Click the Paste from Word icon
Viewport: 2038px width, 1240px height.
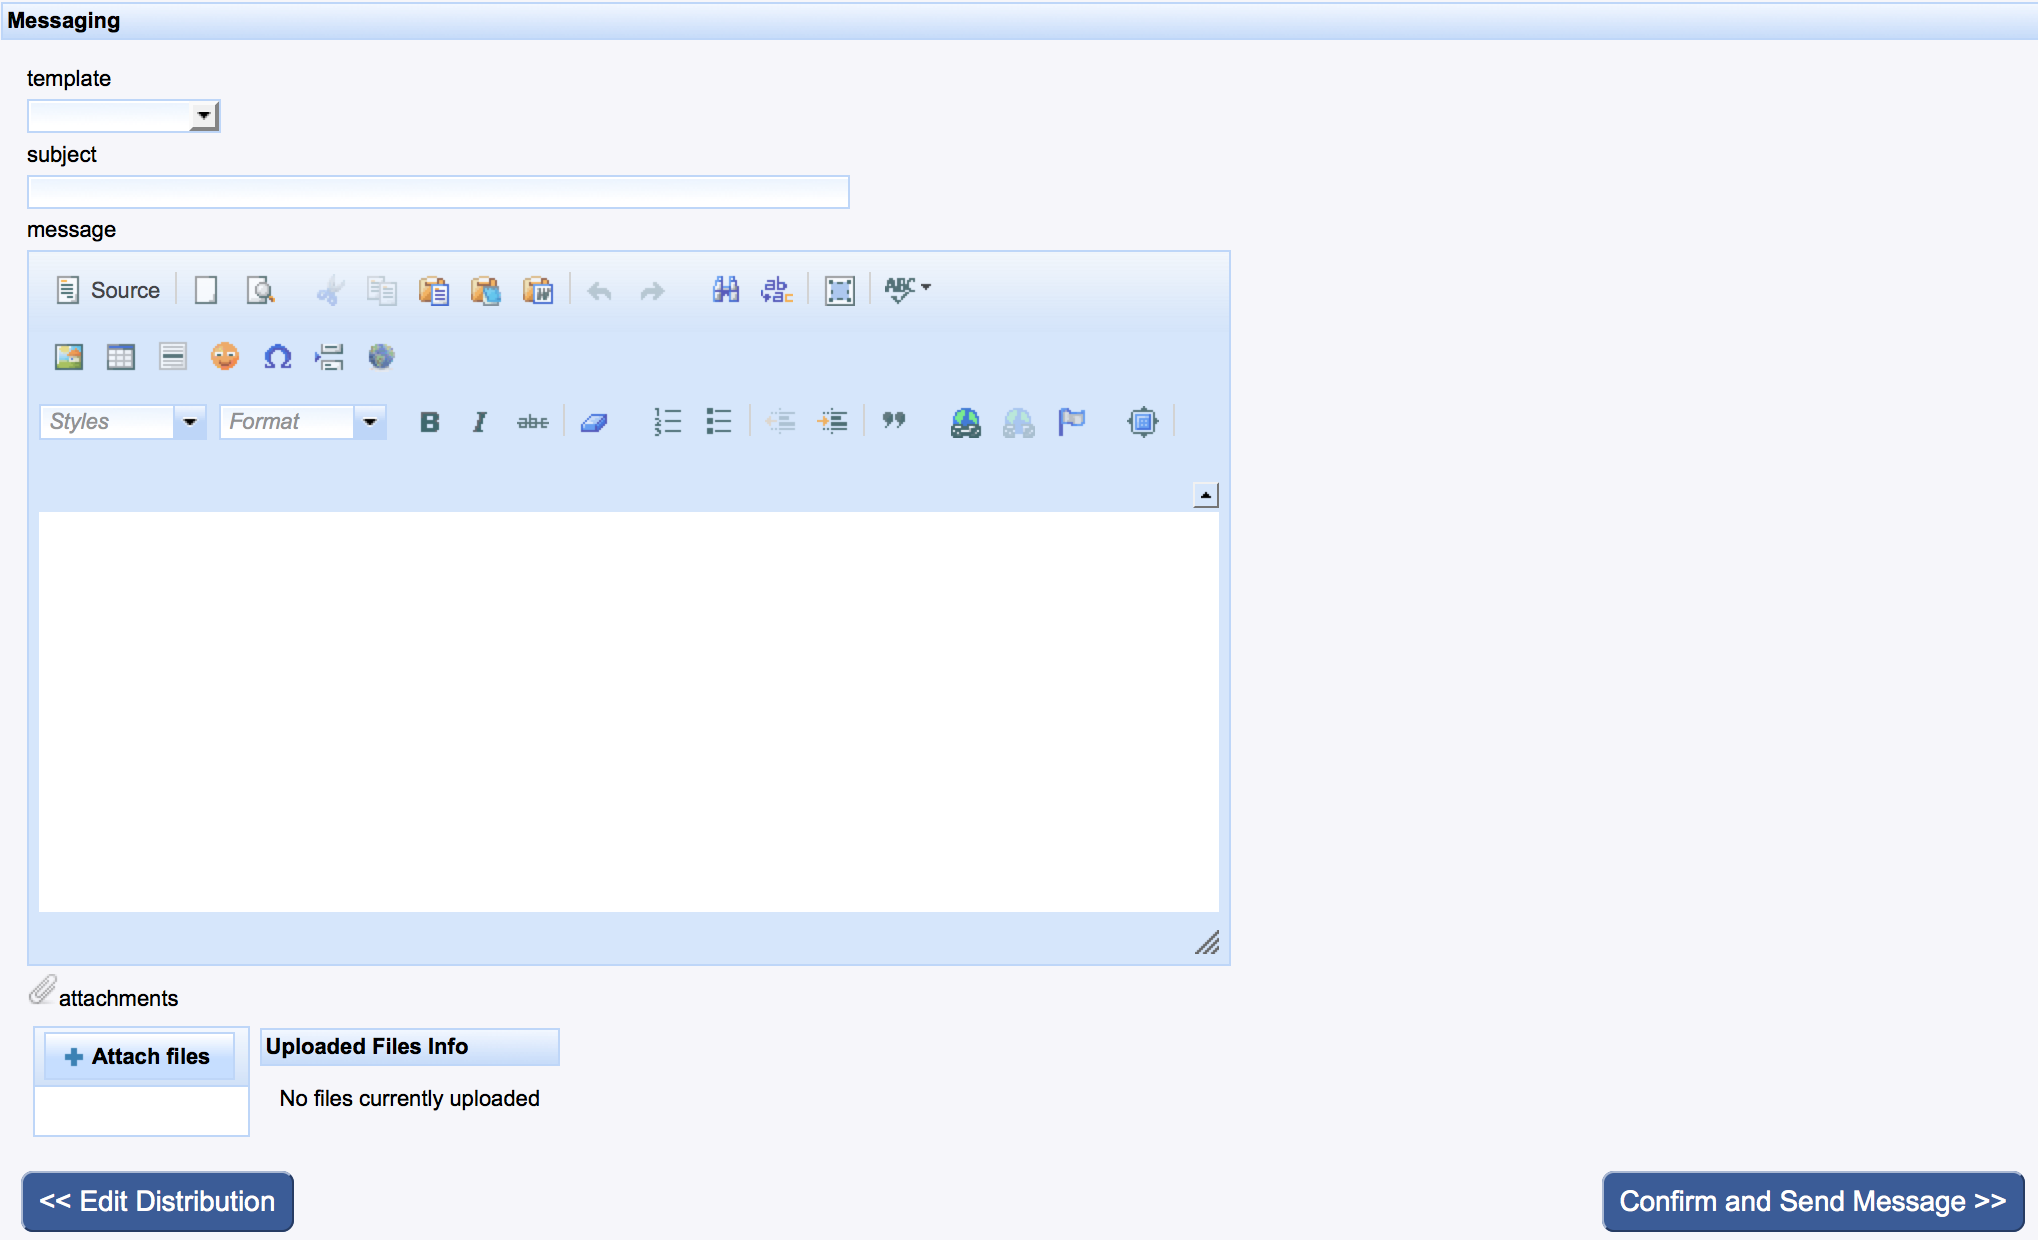(538, 291)
